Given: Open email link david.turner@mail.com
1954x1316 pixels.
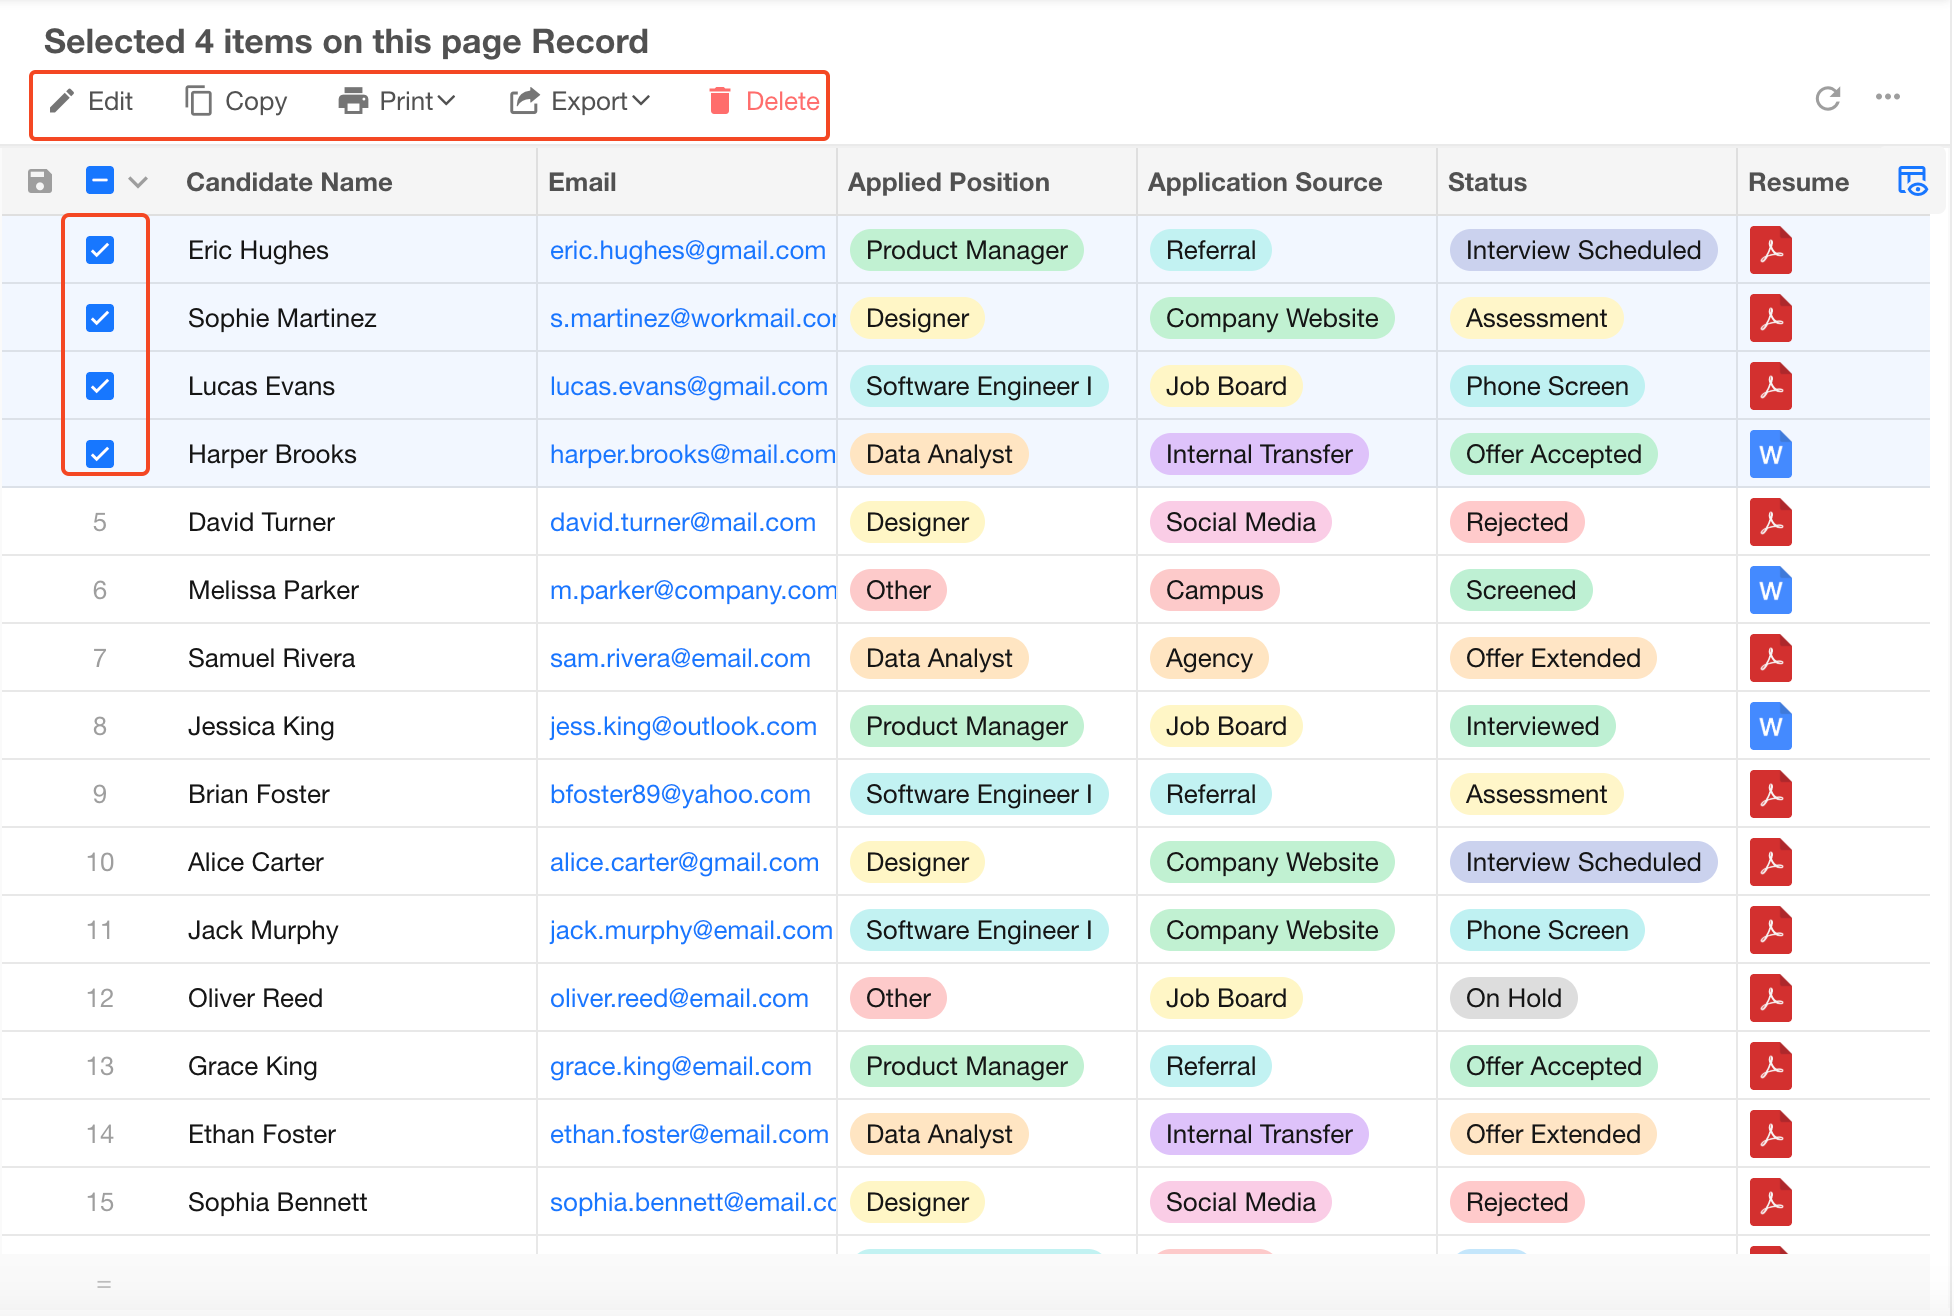Looking at the screenshot, I should 683,522.
